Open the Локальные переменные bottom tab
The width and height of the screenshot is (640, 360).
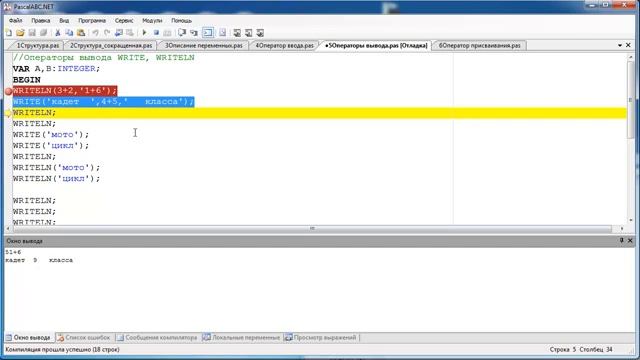click(242, 338)
